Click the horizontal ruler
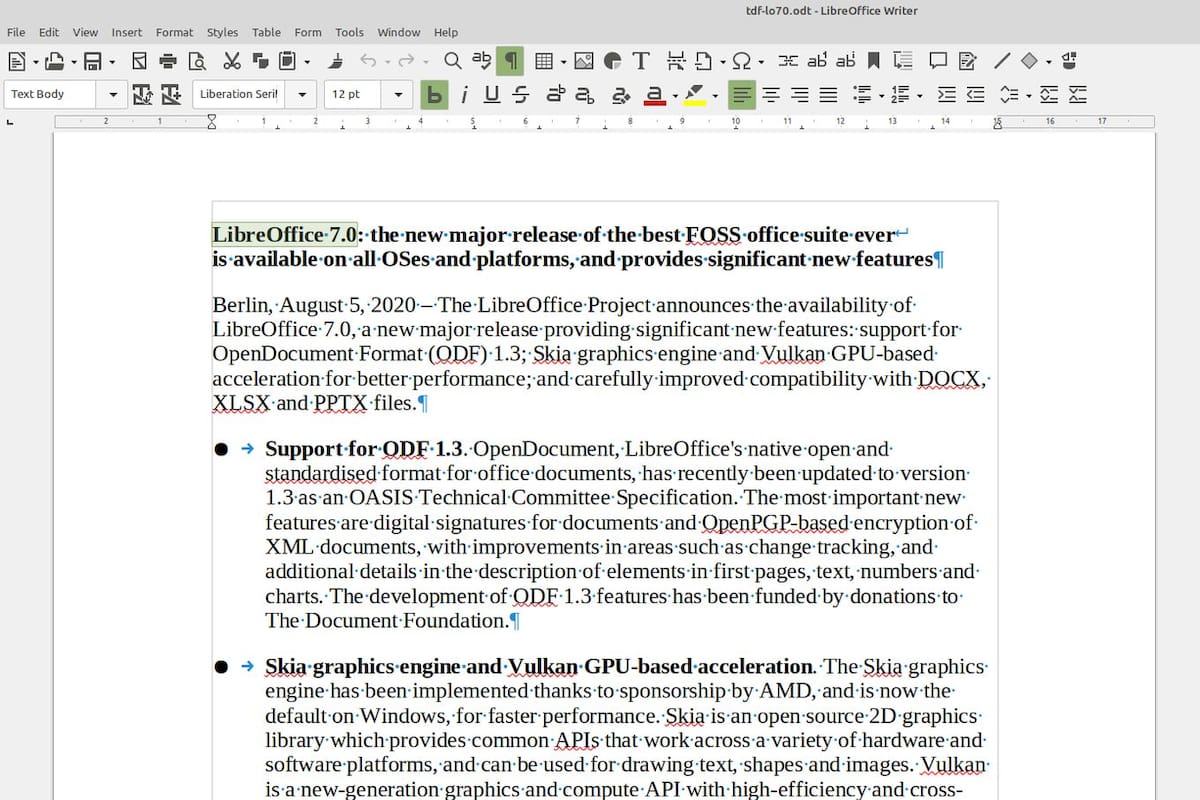The width and height of the screenshot is (1200, 800). coord(605,121)
